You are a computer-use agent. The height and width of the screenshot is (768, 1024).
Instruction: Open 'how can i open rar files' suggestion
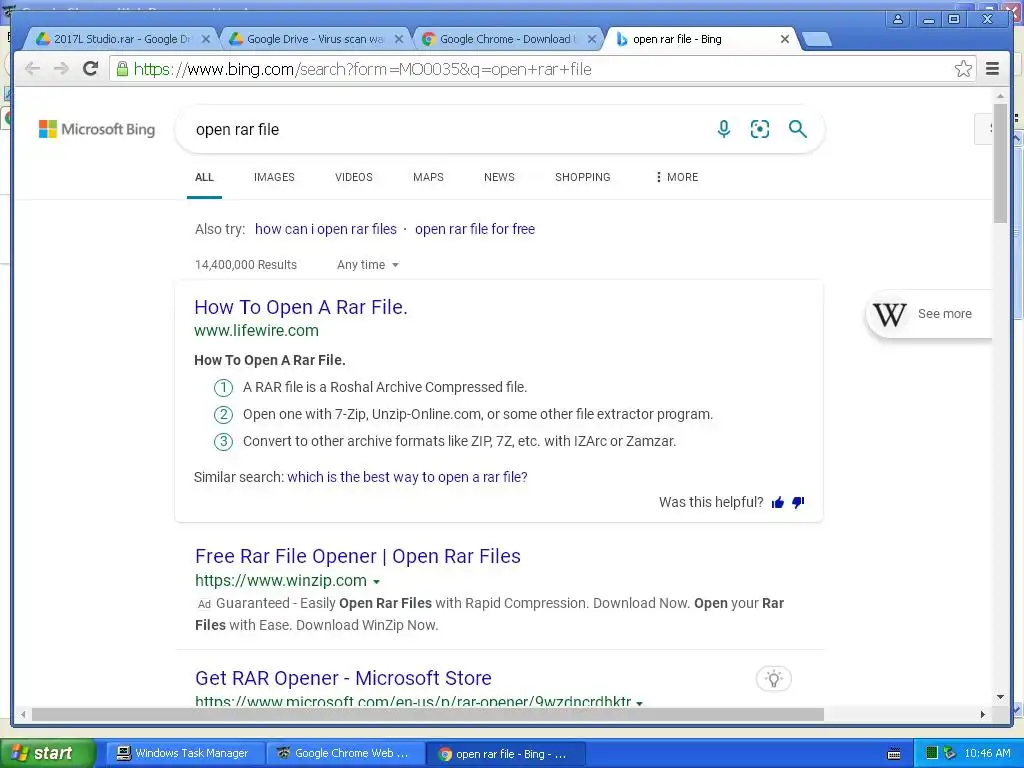[x=326, y=229]
